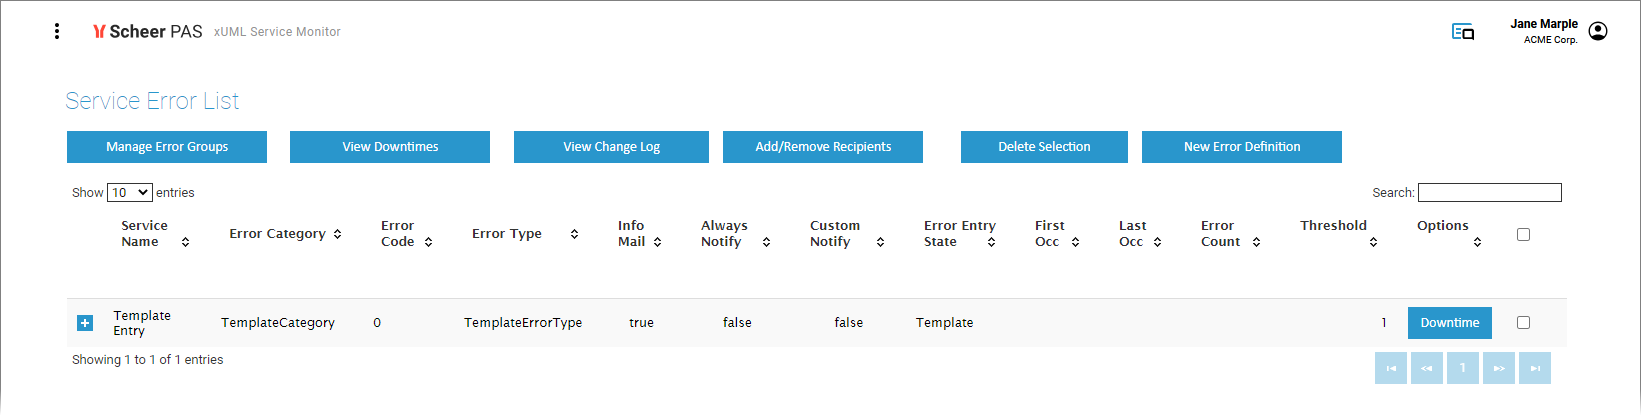Sort table by Service Name column
1641x416 pixels.
click(185, 242)
